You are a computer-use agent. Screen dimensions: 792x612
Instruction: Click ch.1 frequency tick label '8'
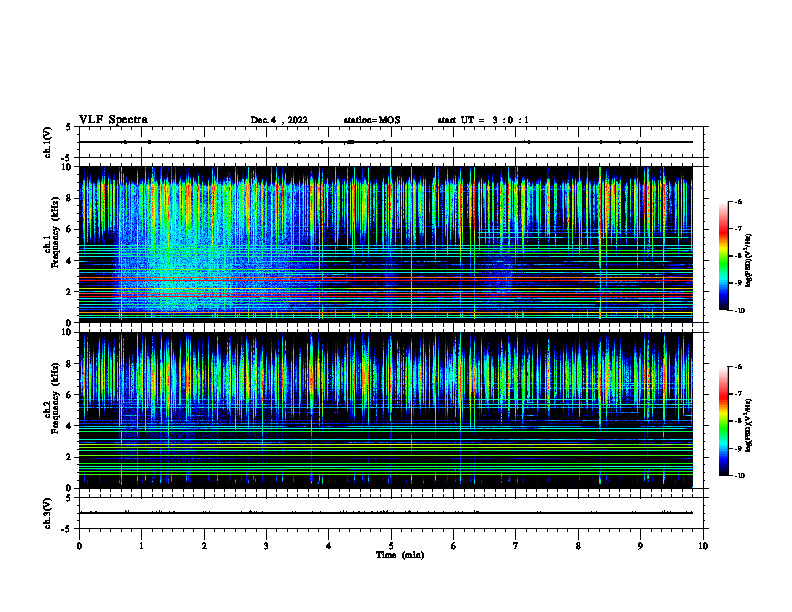click(x=70, y=198)
